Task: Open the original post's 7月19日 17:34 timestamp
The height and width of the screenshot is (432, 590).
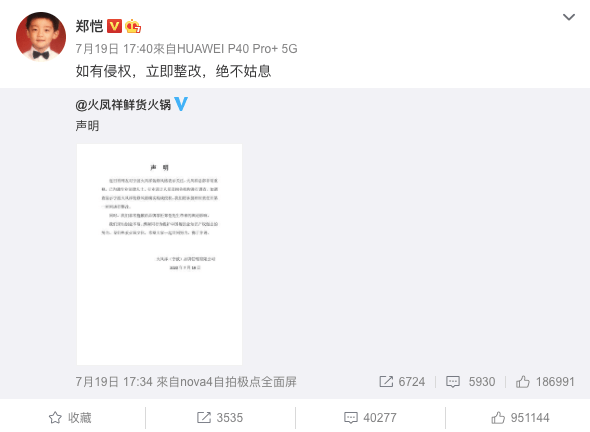Action: point(114,382)
